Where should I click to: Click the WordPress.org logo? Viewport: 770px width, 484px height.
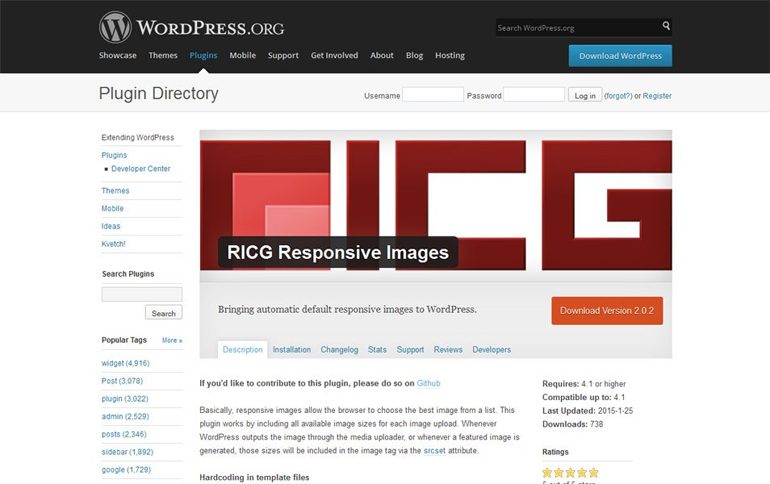(192, 27)
